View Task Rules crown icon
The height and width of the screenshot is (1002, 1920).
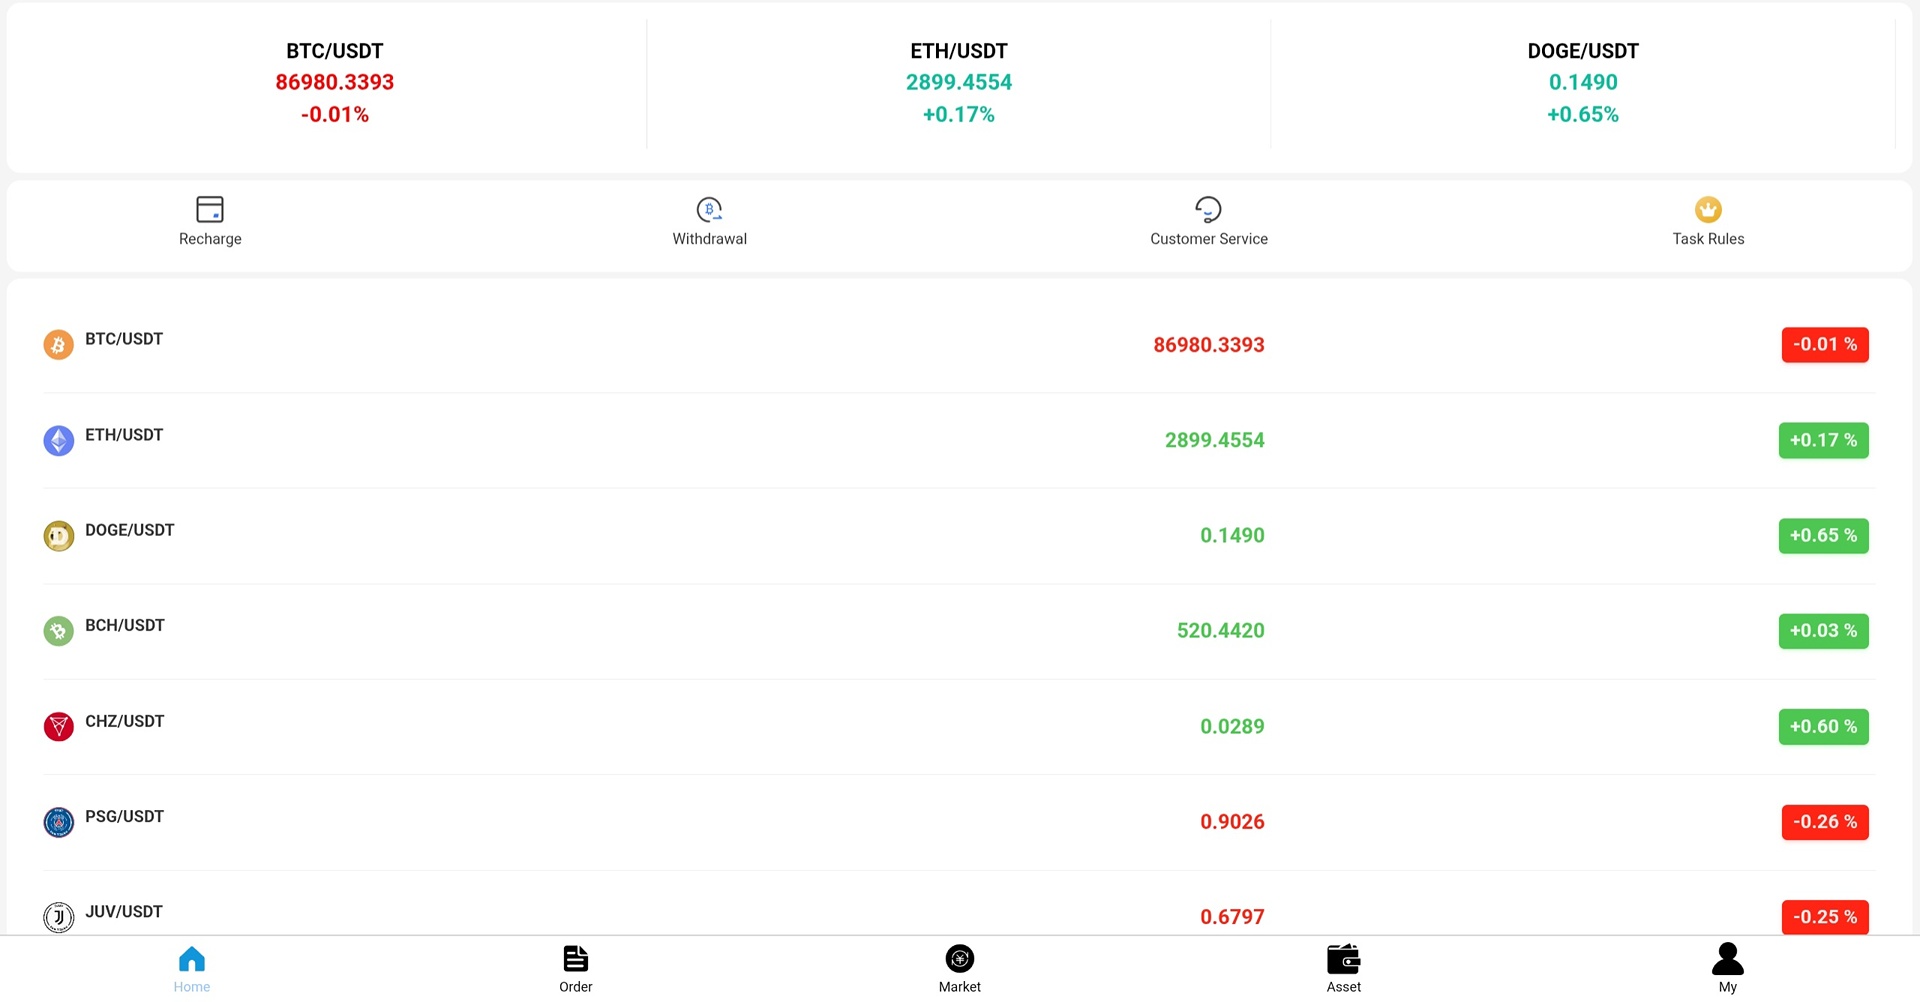click(x=1708, y=209)
